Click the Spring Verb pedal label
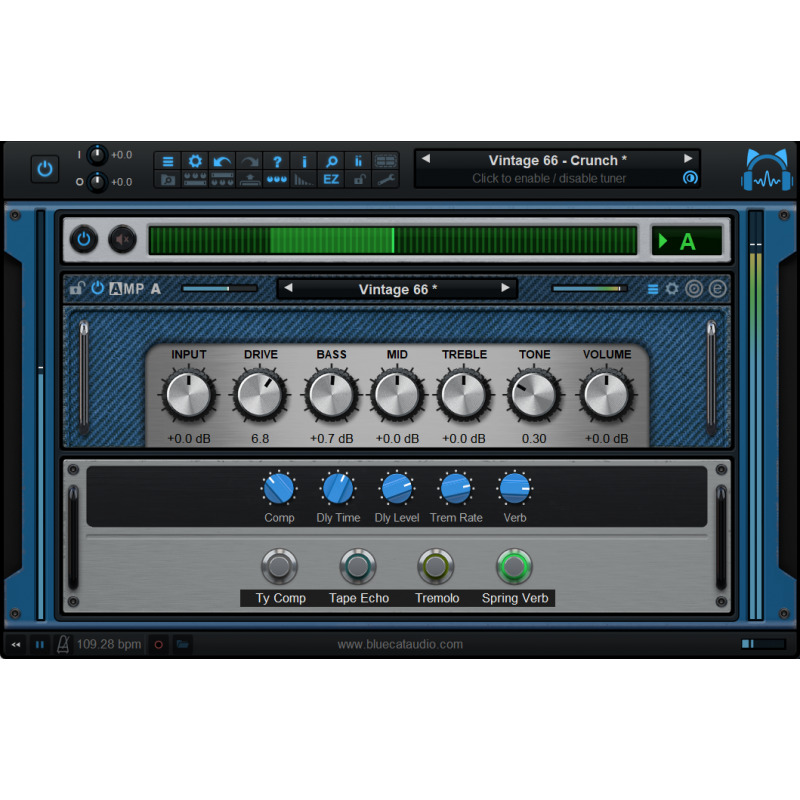Image resolution: width=800 pixels, height=800 pixels. point(514,598)
